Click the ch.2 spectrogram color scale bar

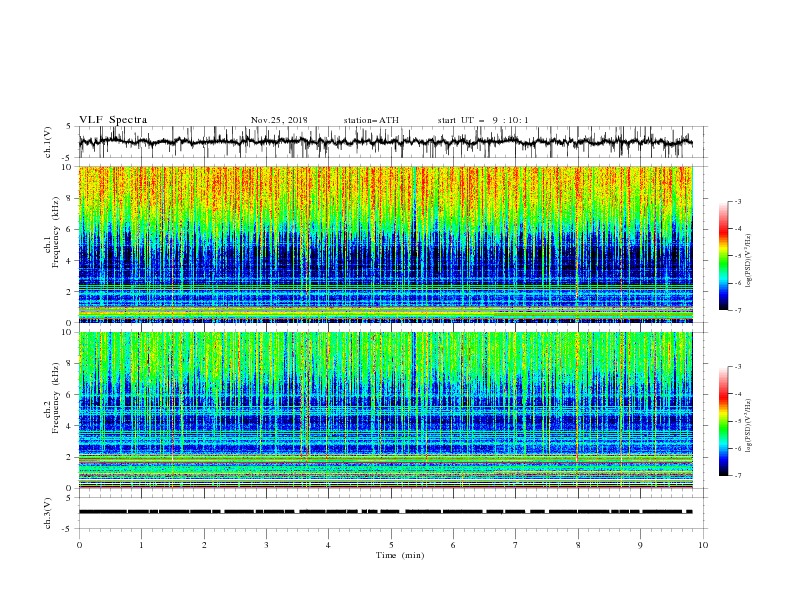click(x=723, y=421)
